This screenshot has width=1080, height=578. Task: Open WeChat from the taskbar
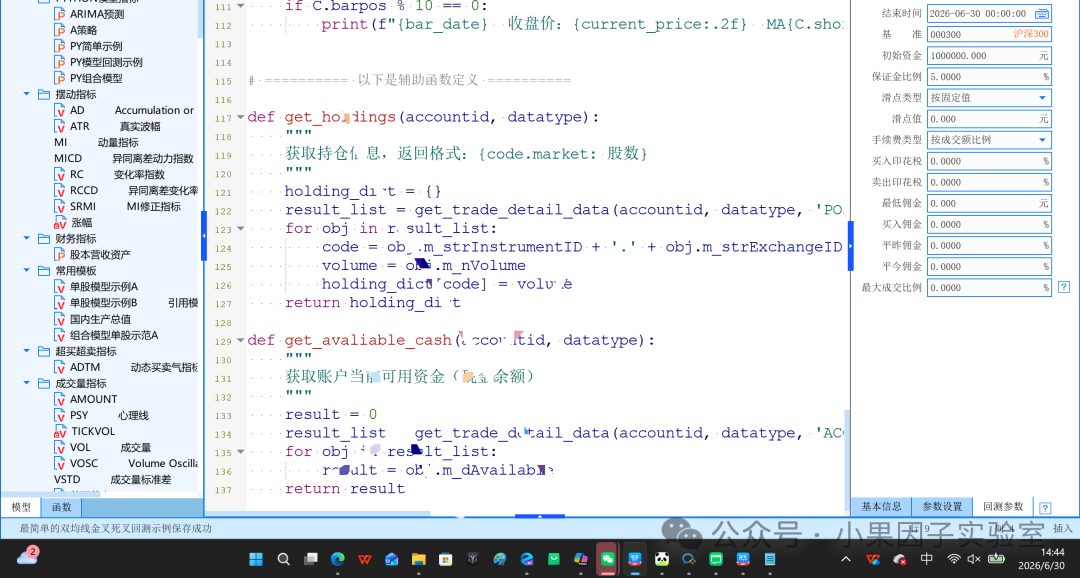608,559
